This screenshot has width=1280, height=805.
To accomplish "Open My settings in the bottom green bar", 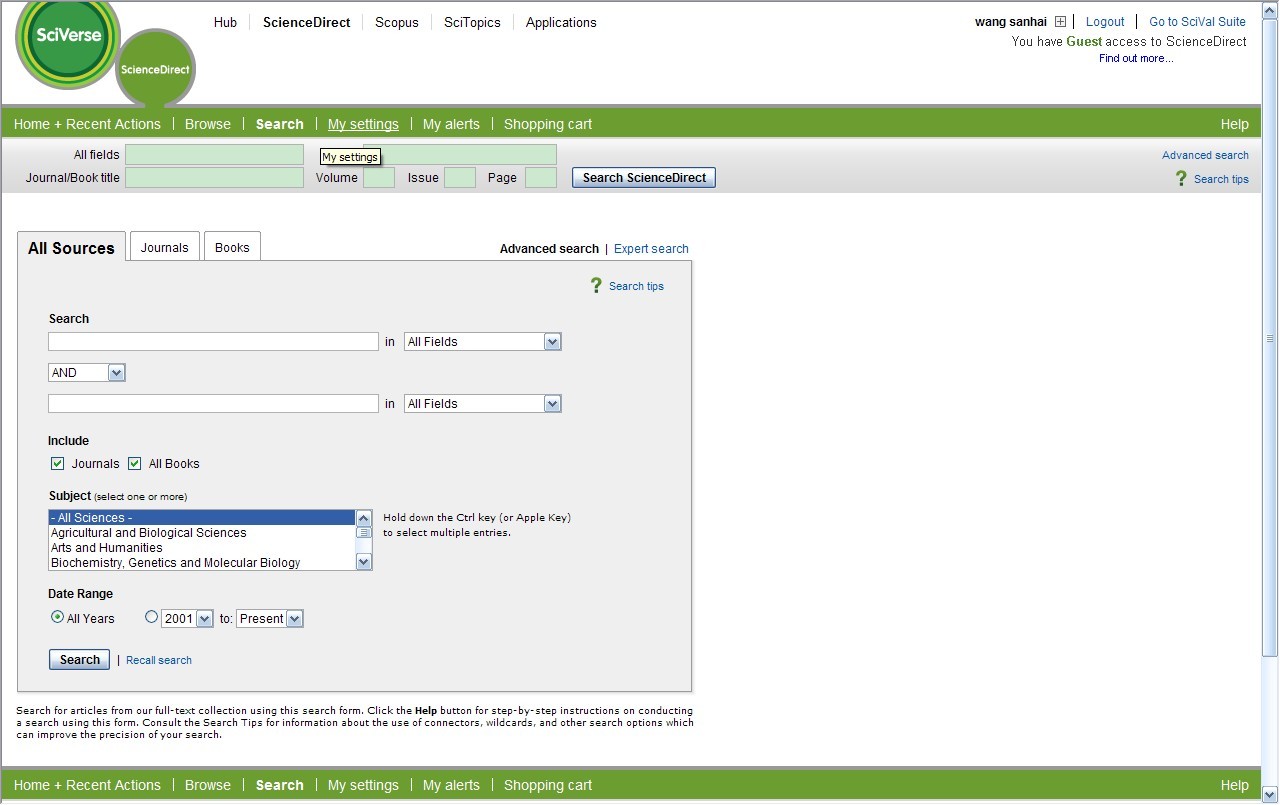I will [363, 785].
